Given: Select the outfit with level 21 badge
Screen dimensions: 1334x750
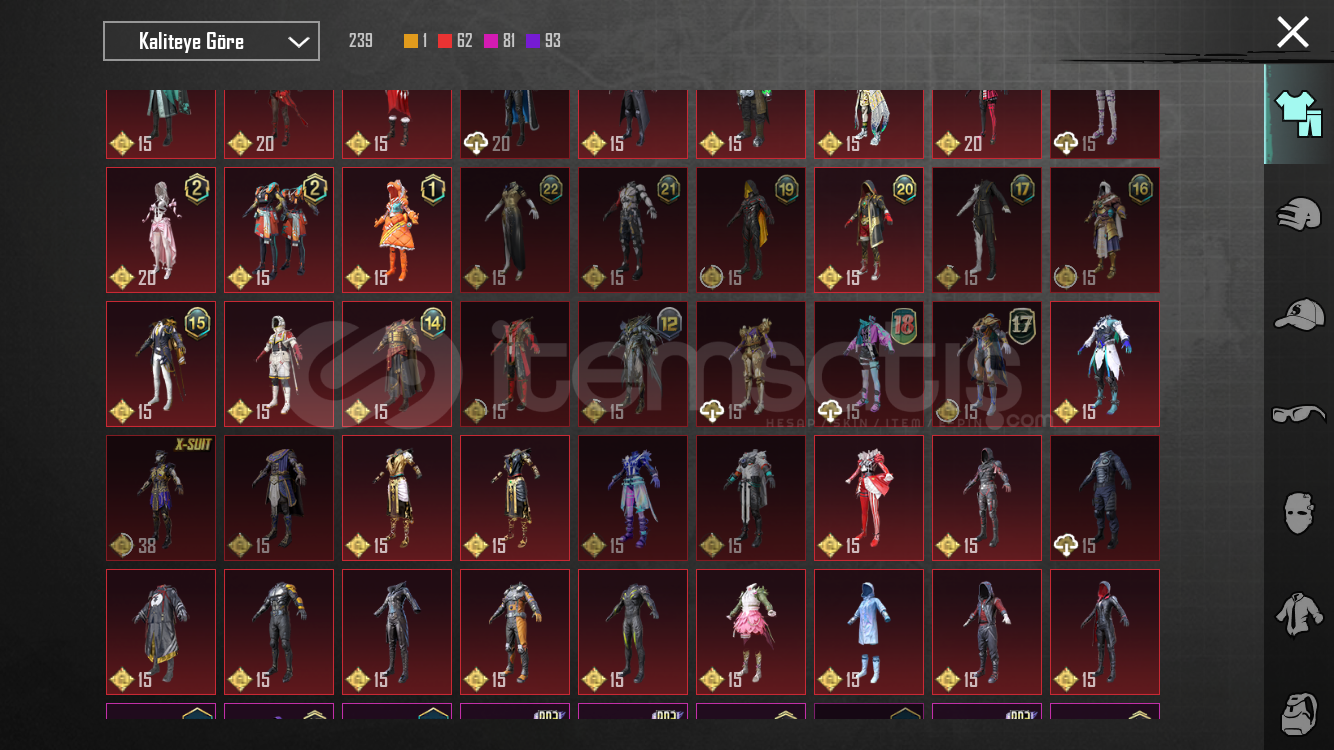Looking at the screenshot, I should (x=633, y=230).
